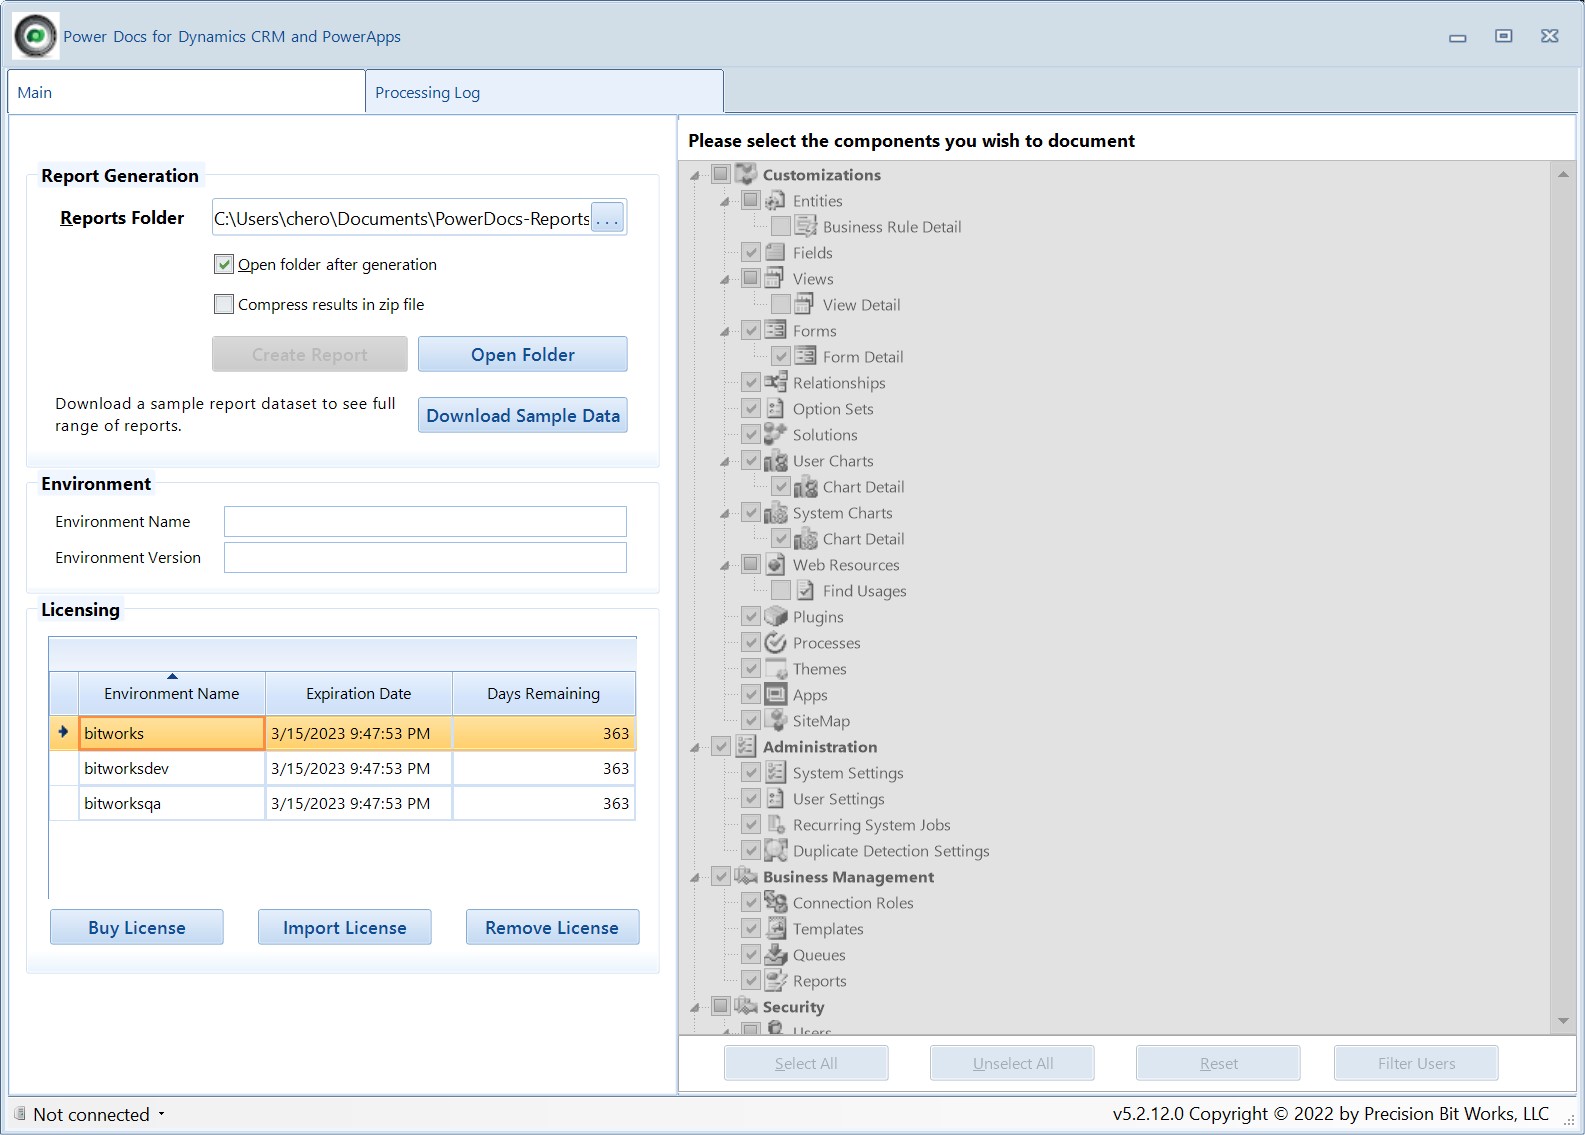Disable Open folder after generation checkbox
Viewport: 1585px width, 1135px height.
pyautogui.click(x=224, y=265)
